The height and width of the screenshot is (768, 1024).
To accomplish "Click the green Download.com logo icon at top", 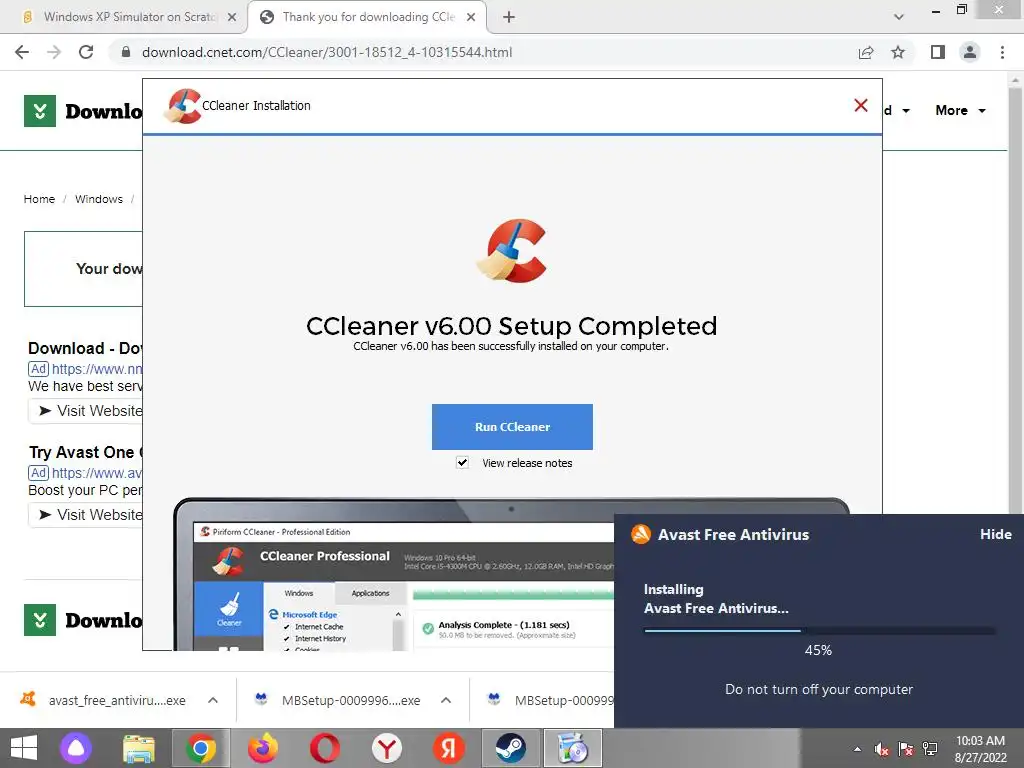I will click(40, 111).
